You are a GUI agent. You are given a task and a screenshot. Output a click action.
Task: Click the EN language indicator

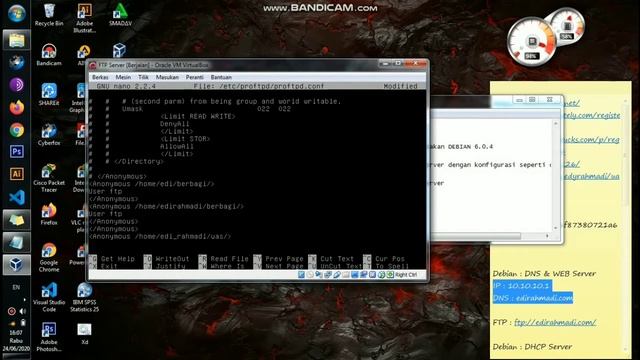click(x=16, y=287)
